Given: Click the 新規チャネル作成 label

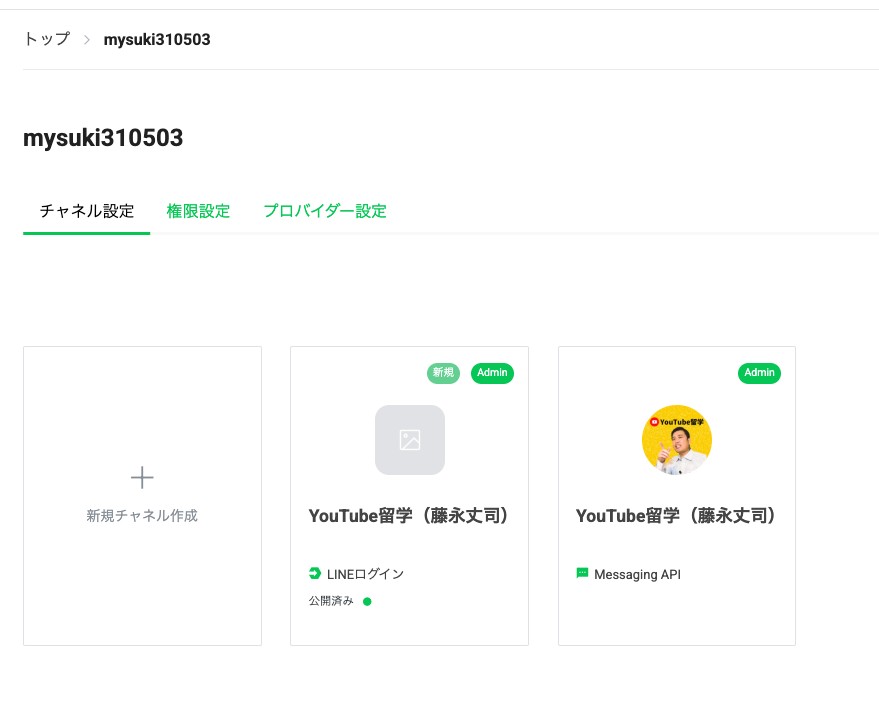Looking at the screenshot, I should click(x=142, y=516).
